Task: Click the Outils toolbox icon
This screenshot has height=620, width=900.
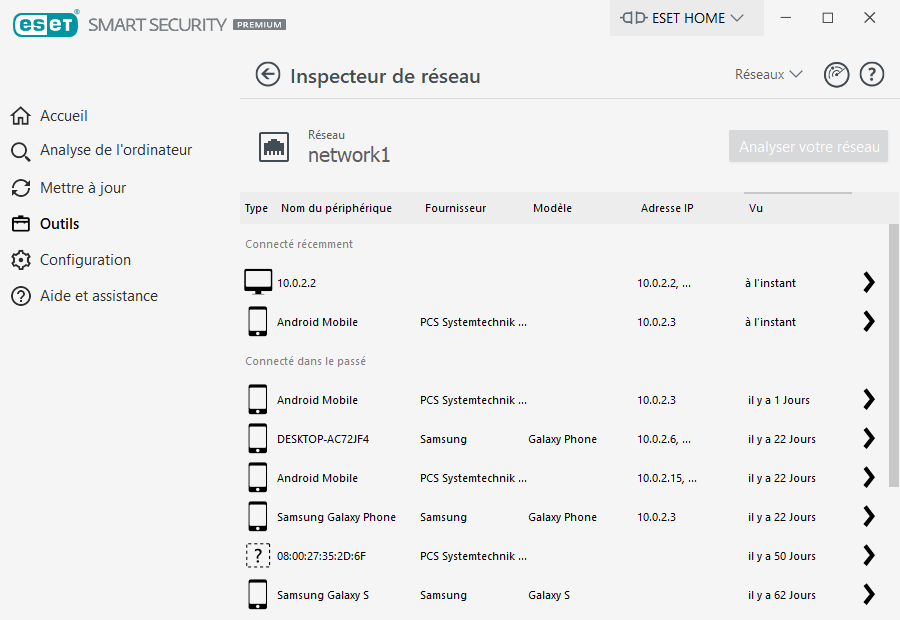Action: 21,224
